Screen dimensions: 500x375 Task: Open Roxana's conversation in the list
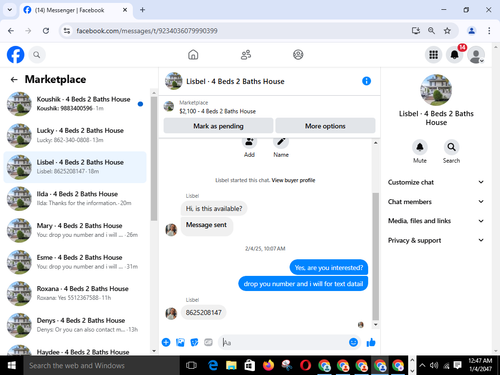coord(75,293)
